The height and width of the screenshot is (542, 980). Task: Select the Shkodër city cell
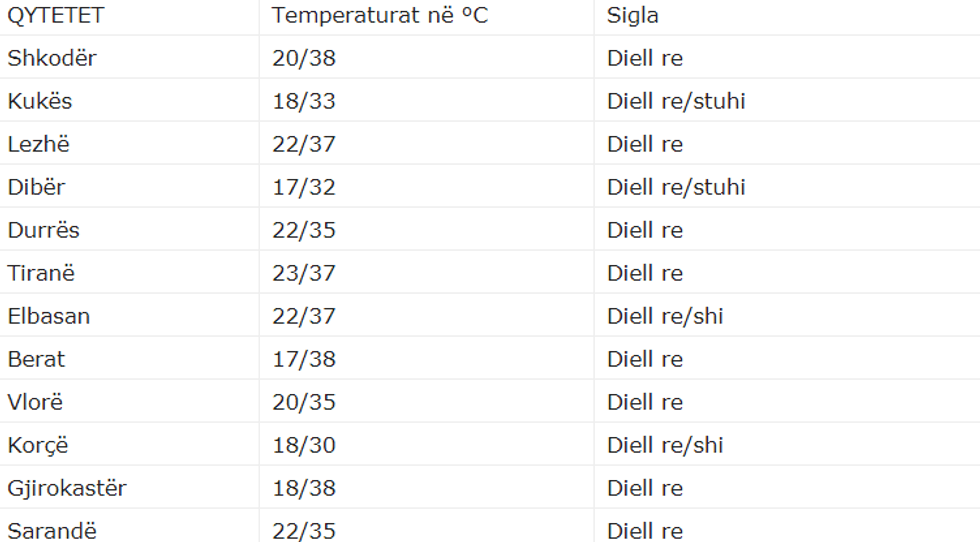[52, 58]
